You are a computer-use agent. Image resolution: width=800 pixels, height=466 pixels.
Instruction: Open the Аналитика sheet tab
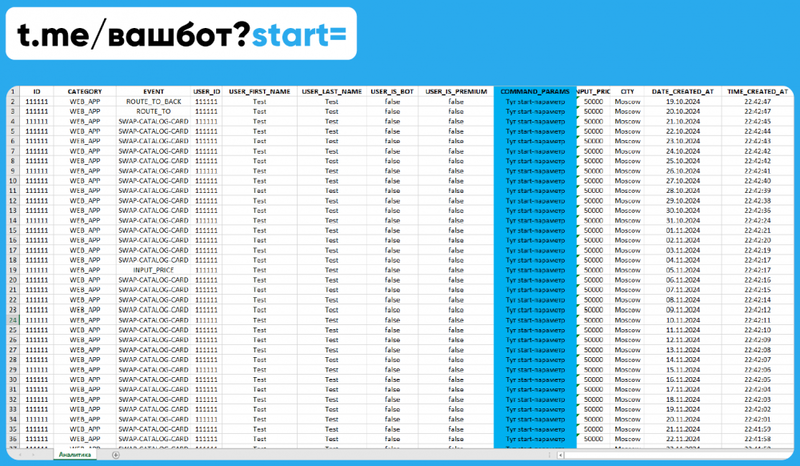(75, 454)
